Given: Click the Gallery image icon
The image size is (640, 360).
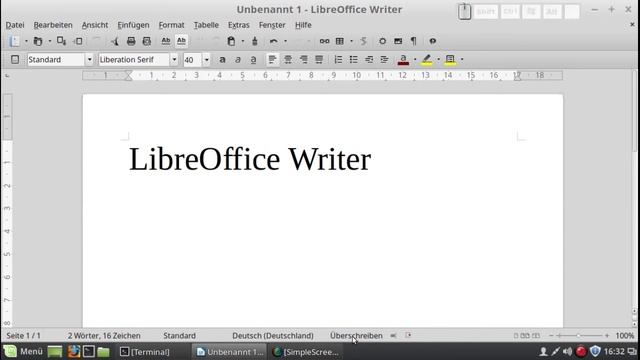Looking at the screenshot, I should pyautogui.click(x=398, y=41).
